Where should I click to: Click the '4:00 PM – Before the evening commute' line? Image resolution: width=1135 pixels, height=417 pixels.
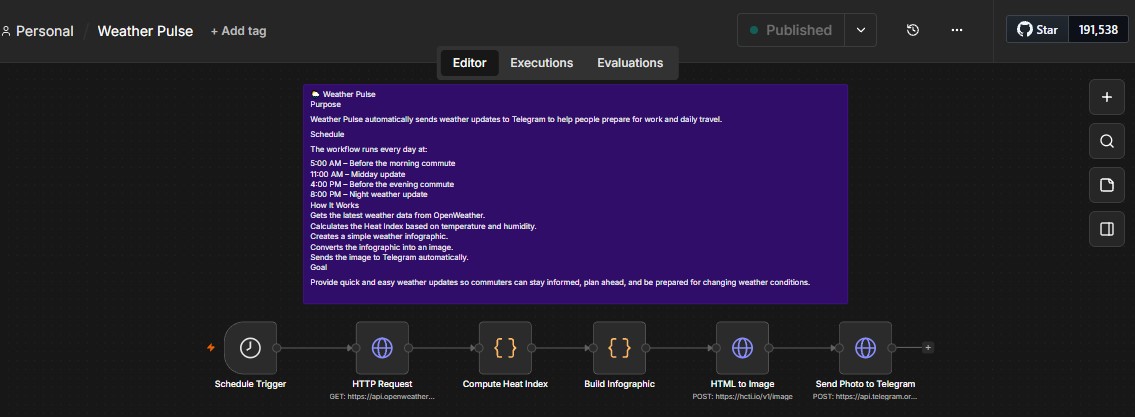click(382, 184)
